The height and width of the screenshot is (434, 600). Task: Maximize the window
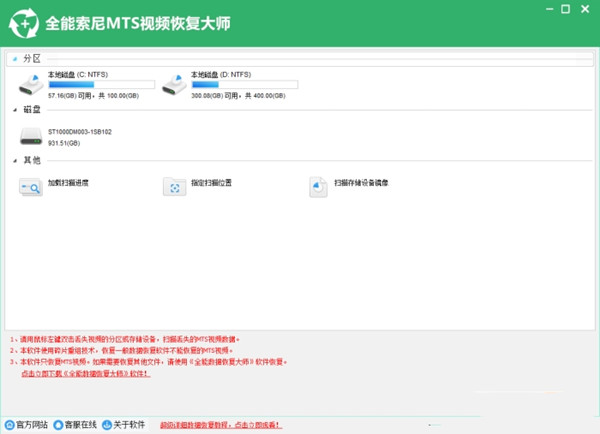pyautogui.click(x=566, y=9)
